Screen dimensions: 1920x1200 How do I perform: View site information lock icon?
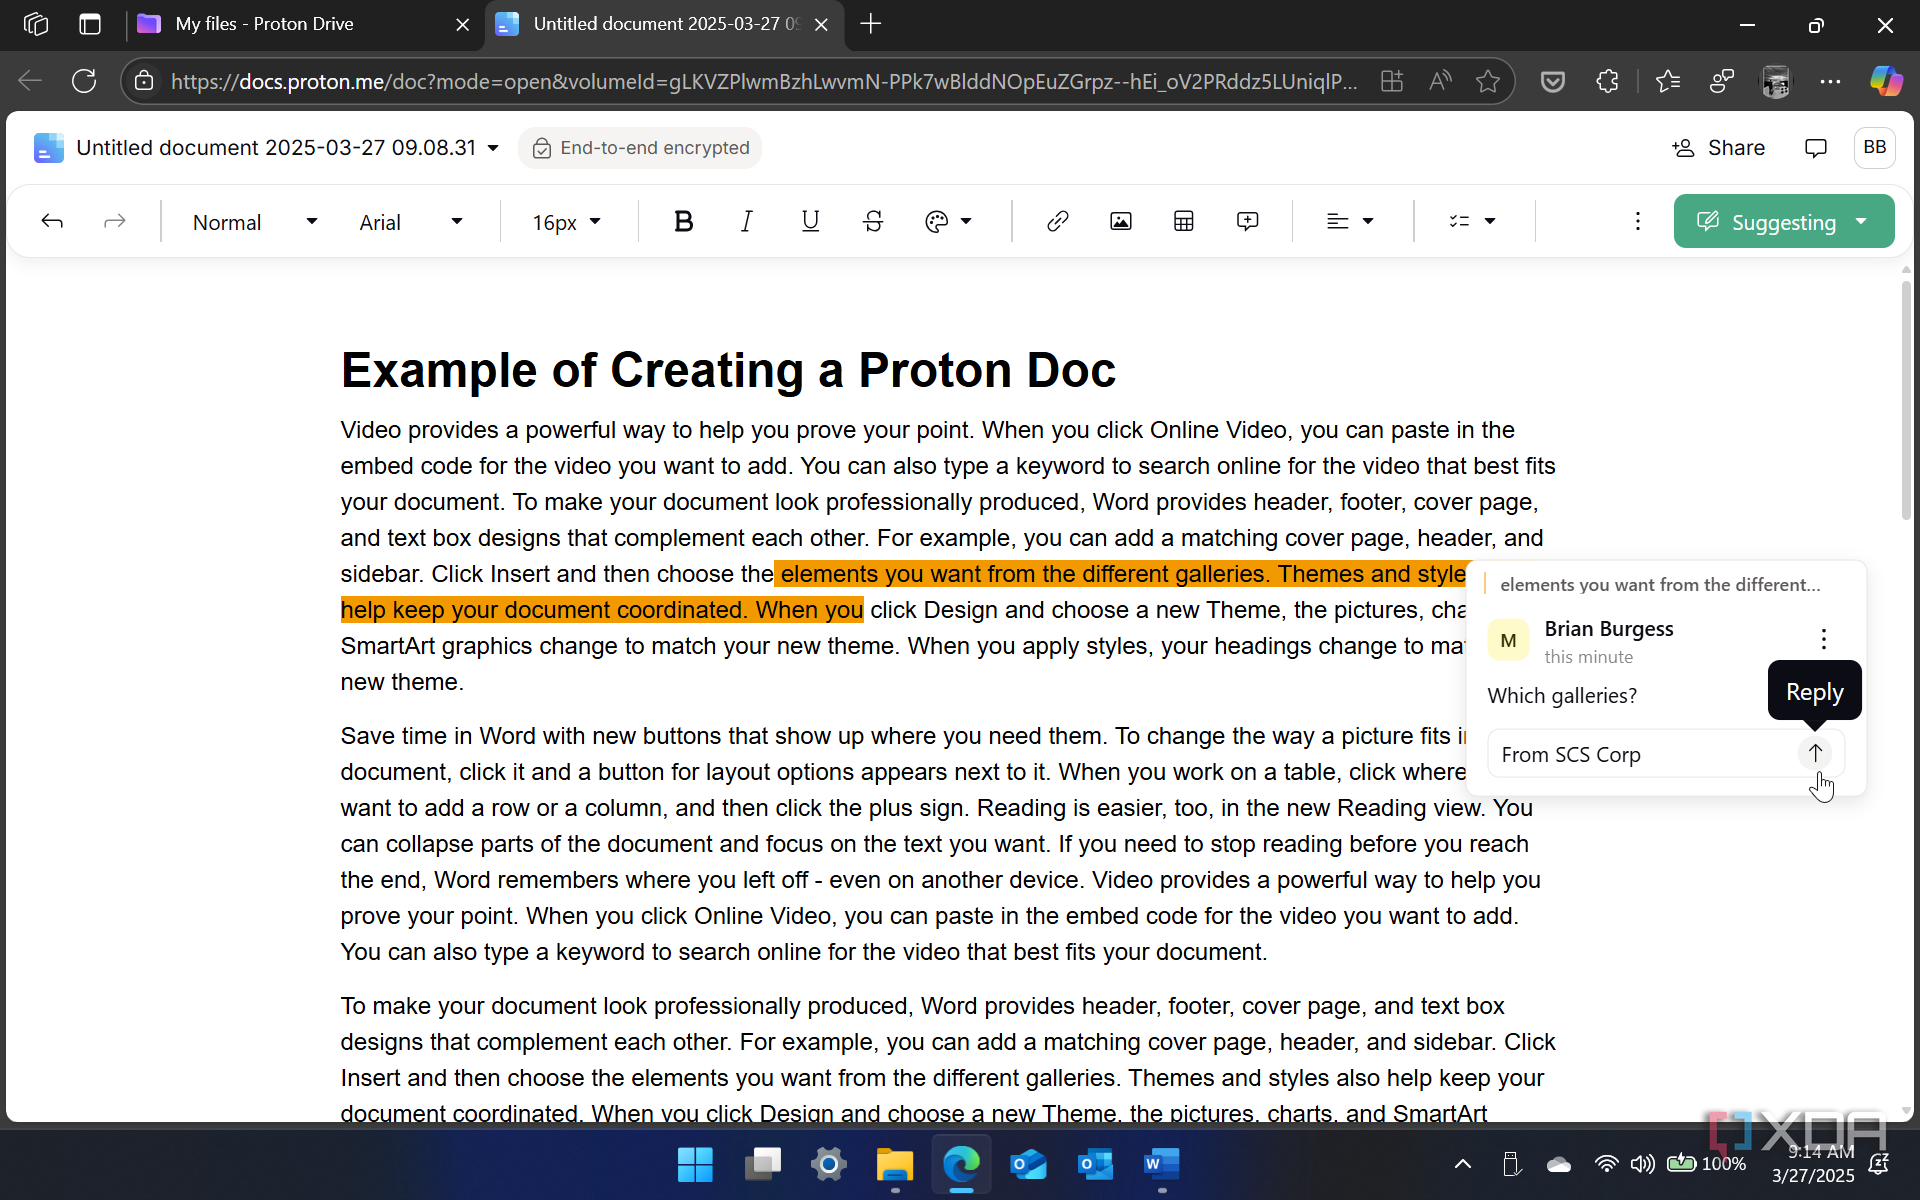click(145, 81)
